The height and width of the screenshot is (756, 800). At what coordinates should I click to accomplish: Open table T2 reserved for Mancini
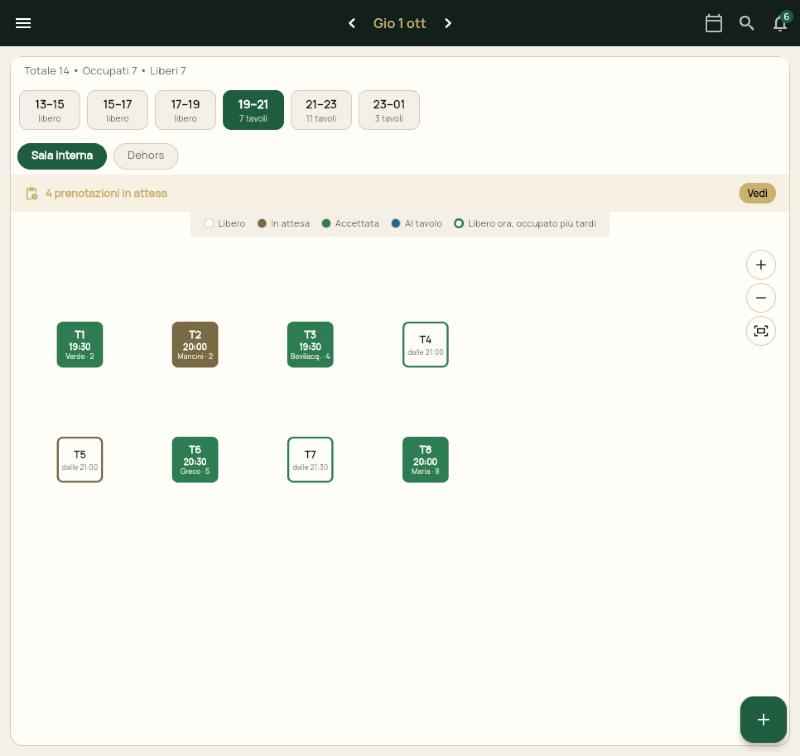pos(195,344)
